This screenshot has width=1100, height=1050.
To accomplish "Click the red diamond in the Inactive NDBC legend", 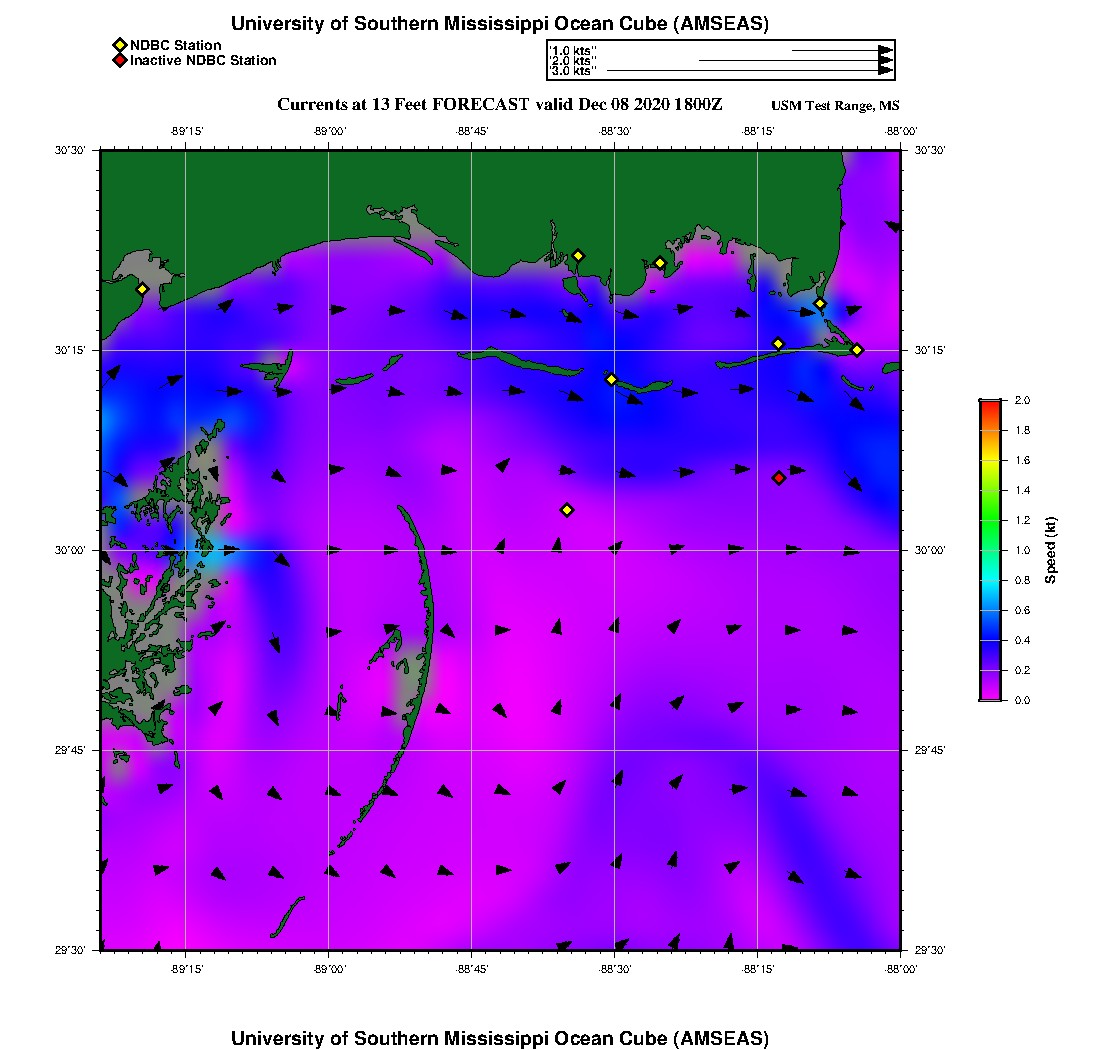I will [x=119, y=61].
